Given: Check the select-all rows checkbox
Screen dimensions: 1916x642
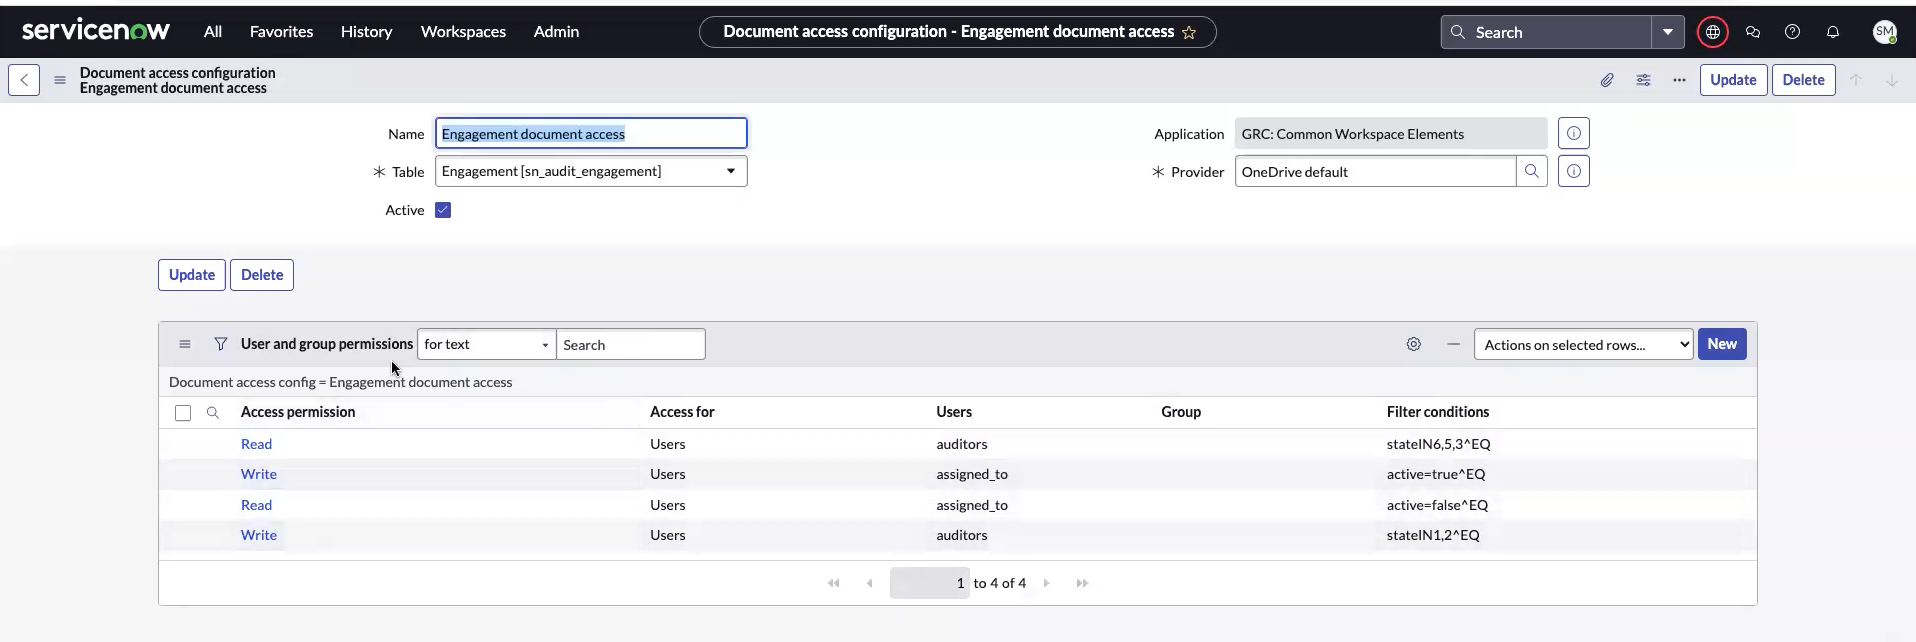Looking at the screenshot, I should 182,412.
